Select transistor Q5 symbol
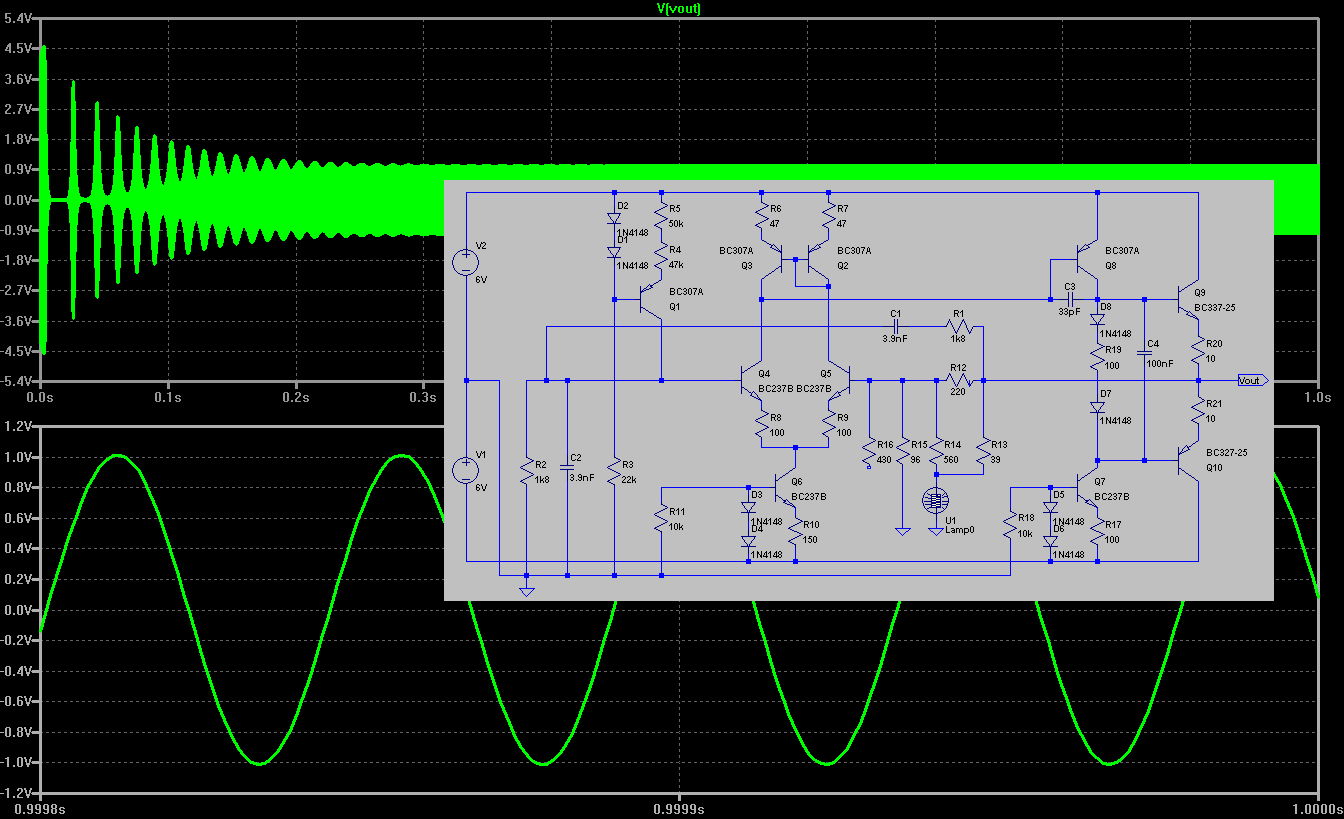The image size is (1344, 819). (x=838, y=380)
